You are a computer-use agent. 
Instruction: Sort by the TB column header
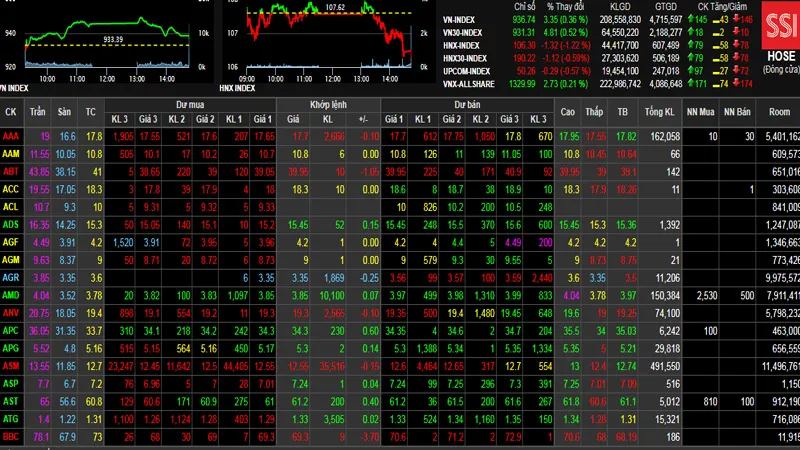[x=622, y=112]
